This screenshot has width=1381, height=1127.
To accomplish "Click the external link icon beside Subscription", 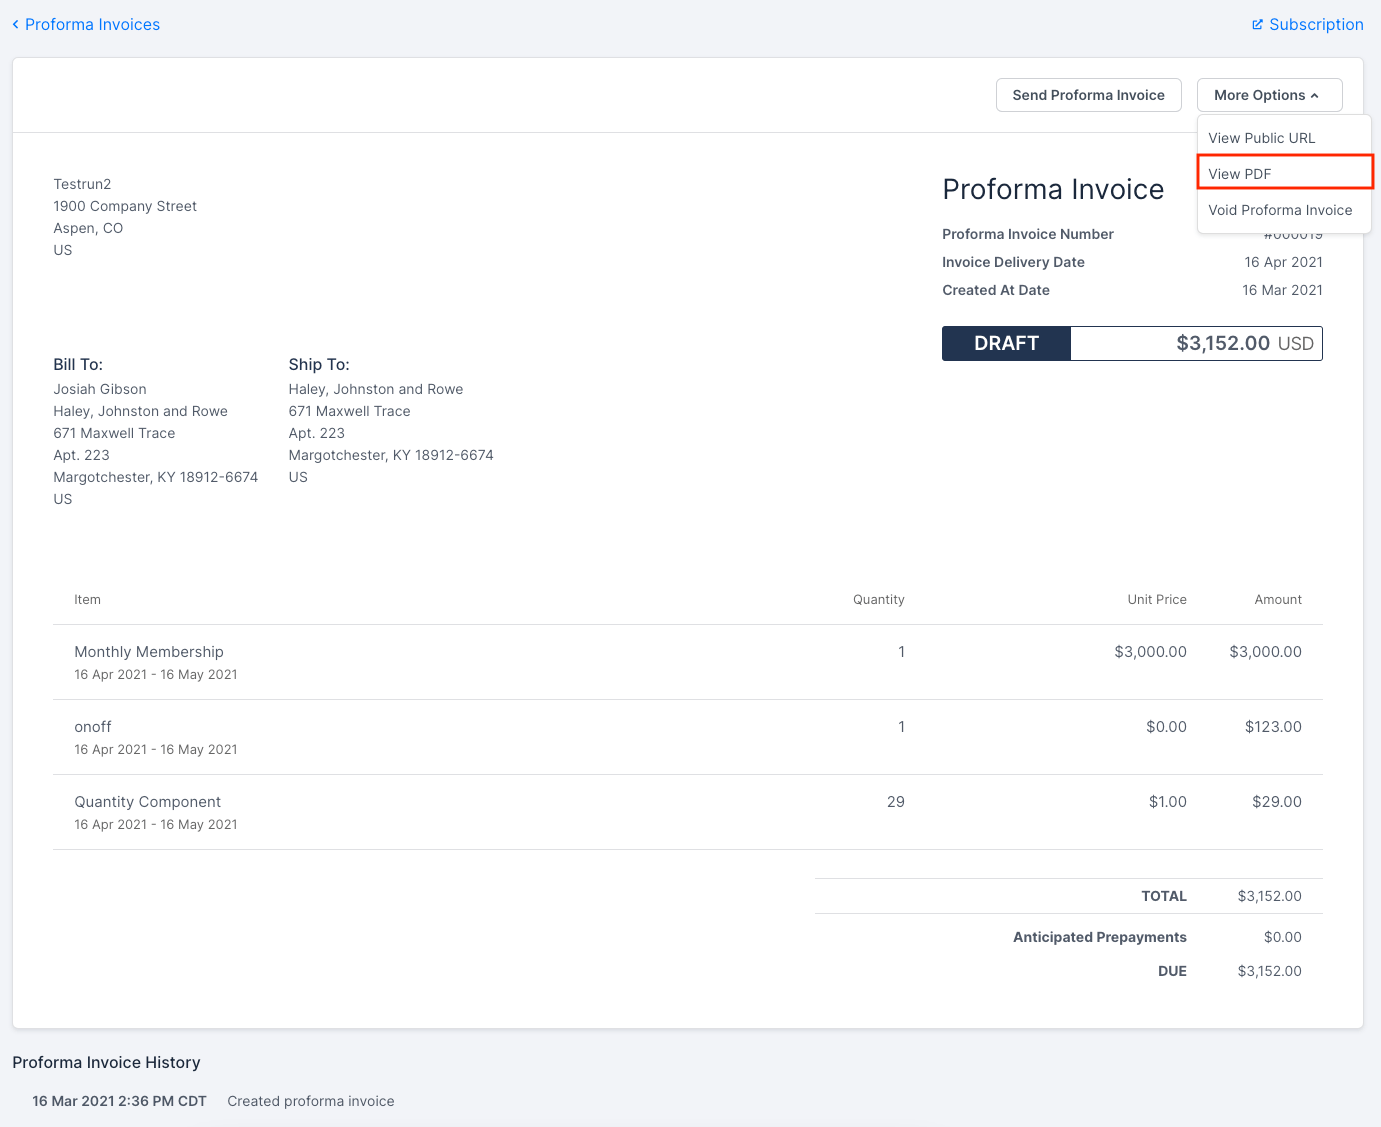I will click(1257, 25).
